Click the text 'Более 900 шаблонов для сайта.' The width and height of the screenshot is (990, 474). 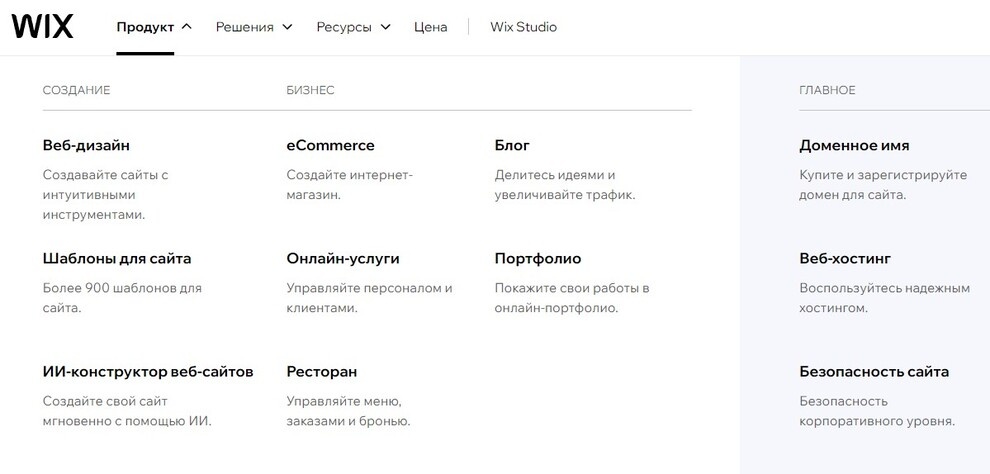point(122,298)
